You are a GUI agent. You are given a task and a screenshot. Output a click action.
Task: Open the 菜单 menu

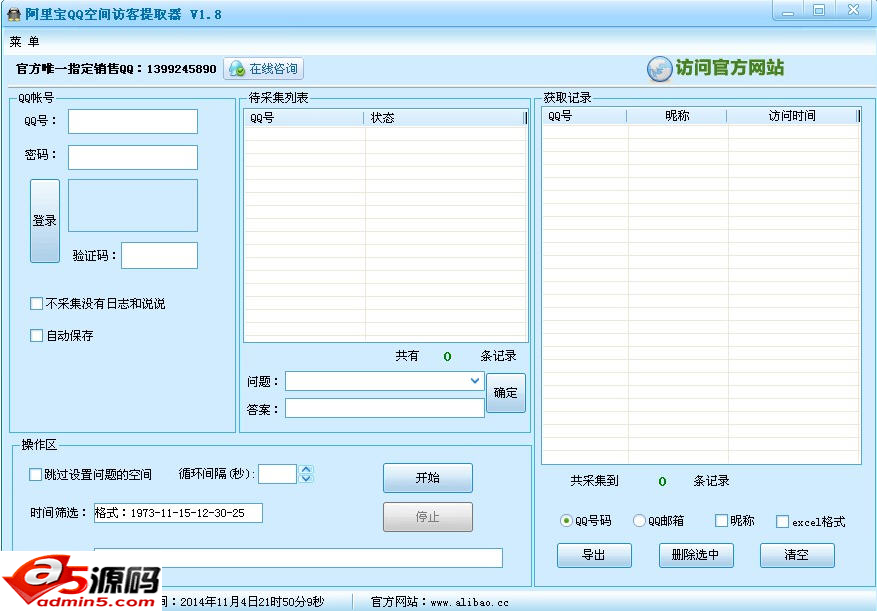(24, 41)
